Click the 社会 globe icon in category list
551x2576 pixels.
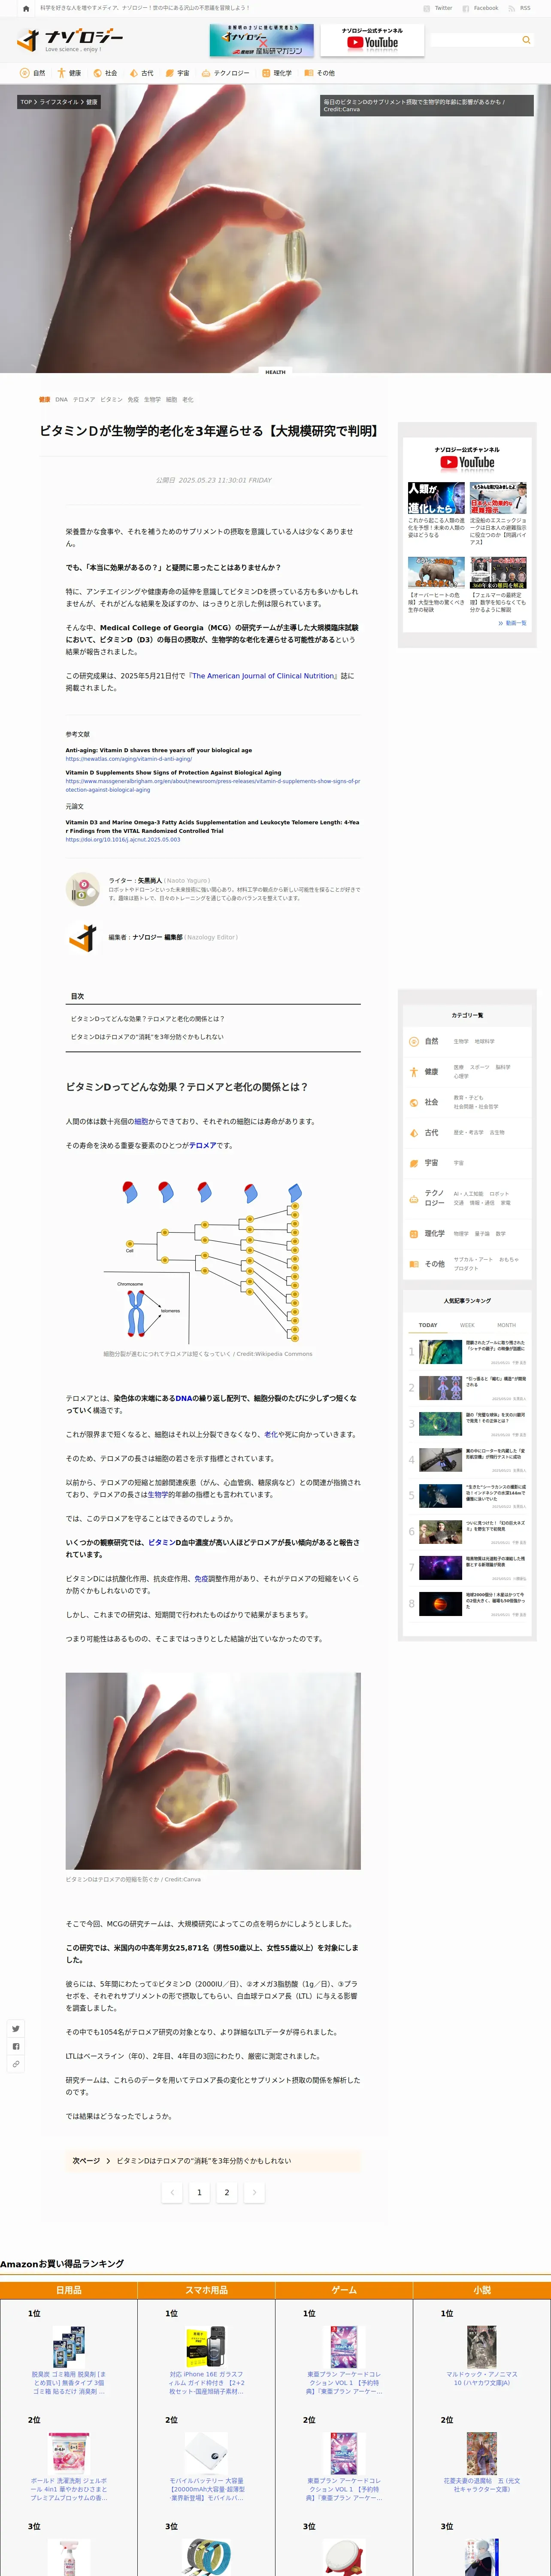[414, 1102]
